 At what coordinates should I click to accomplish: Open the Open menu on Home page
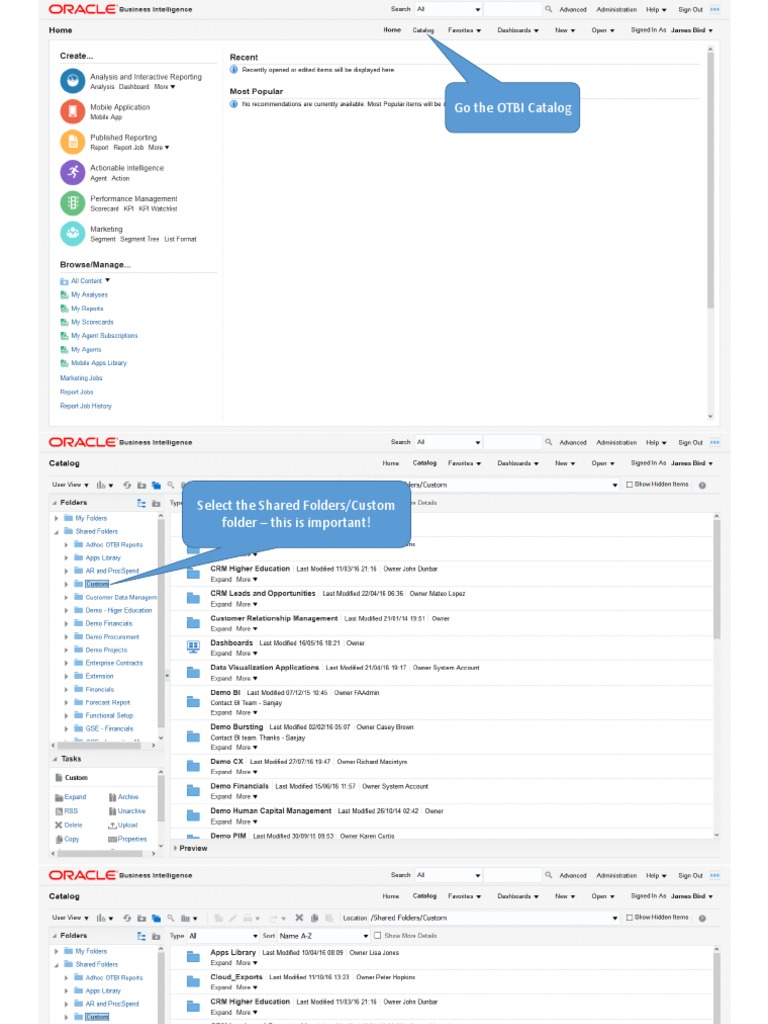(x=603, y=30)
